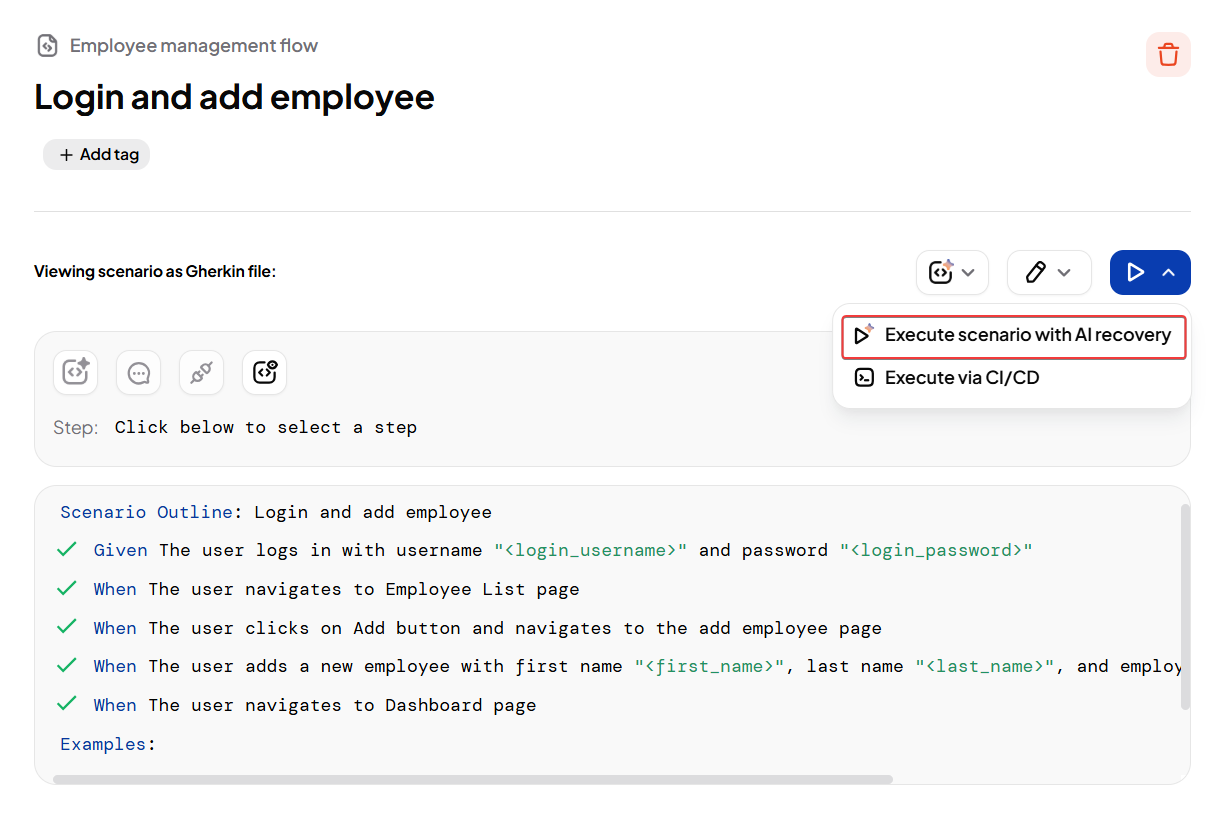The image size is (1227, 824).
Task: Select the adds a new employee step
Action: [x=637, y=667]
